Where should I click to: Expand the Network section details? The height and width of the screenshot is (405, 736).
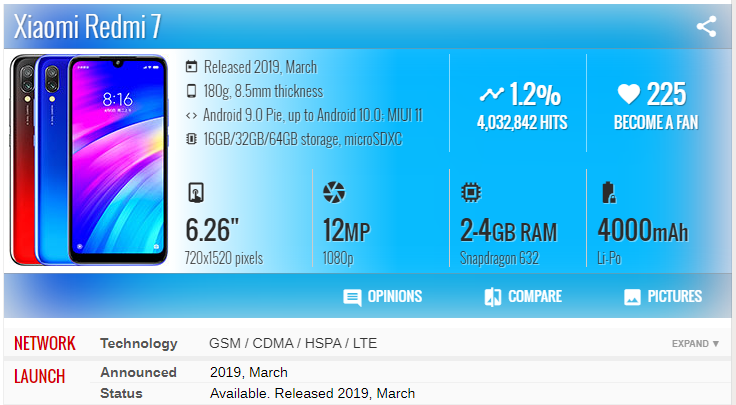(695, 344)
